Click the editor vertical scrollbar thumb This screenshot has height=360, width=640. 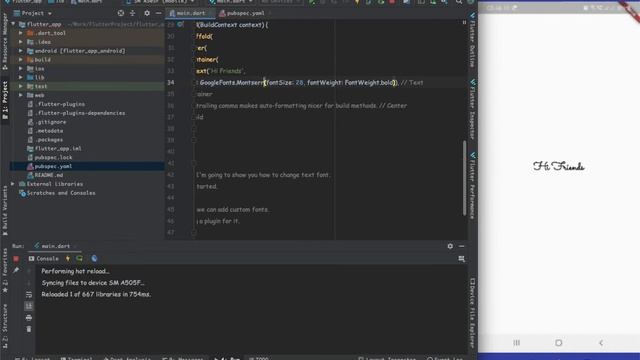464,178
